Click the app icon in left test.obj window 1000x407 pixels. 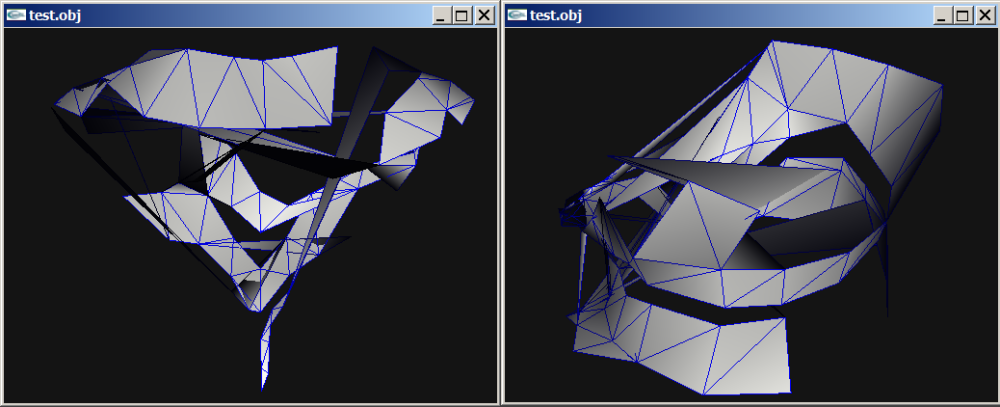(x=17, y=15)
